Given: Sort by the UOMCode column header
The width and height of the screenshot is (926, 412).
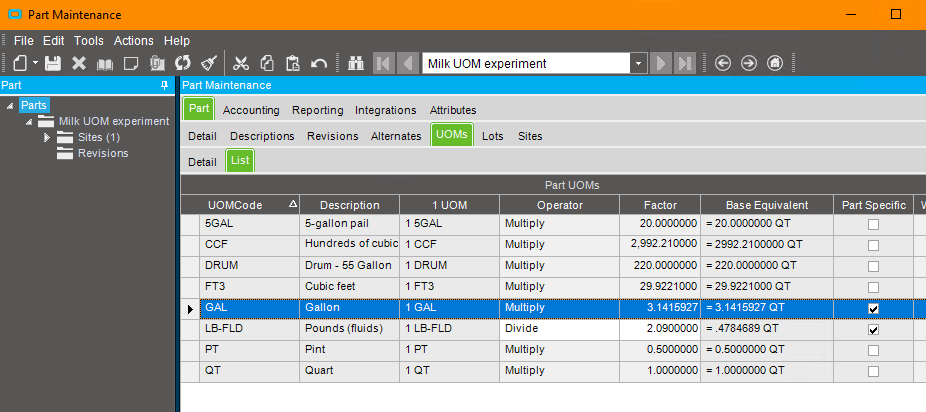Looking at the screenshot, I should pos(250,205).
